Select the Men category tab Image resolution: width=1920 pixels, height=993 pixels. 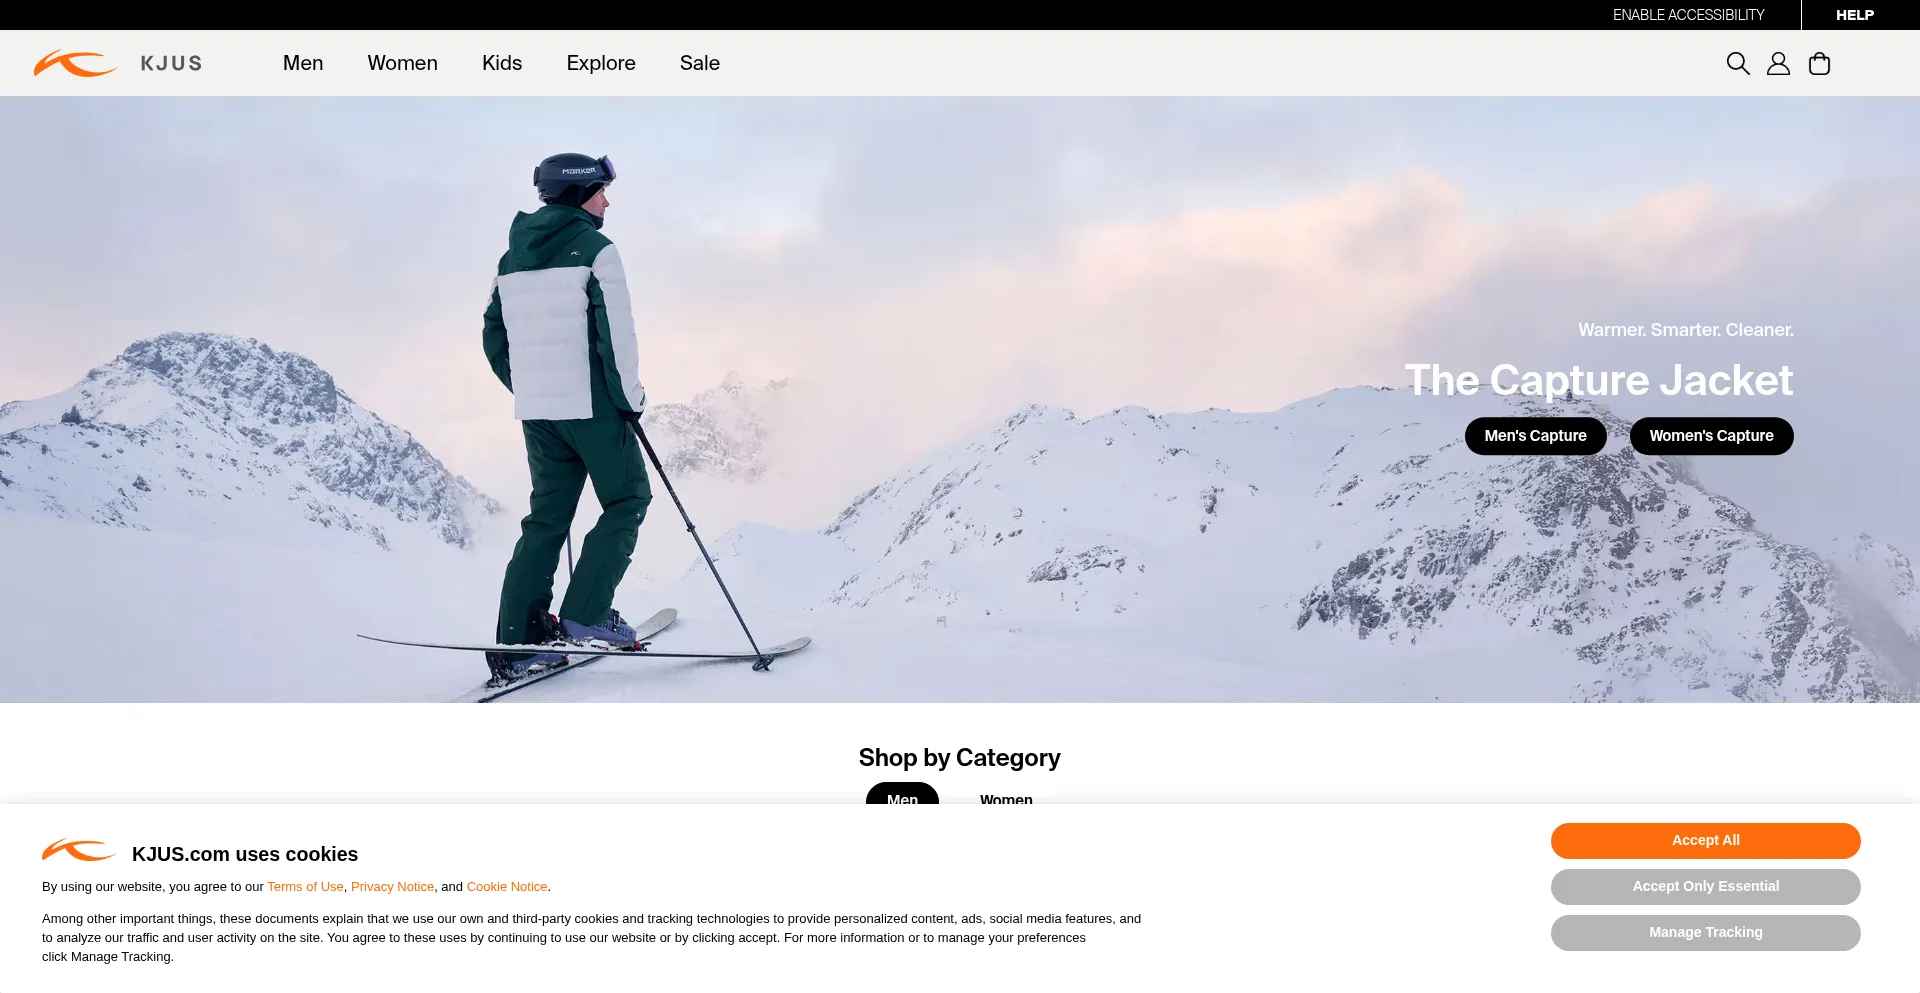[x=902, y=794]
